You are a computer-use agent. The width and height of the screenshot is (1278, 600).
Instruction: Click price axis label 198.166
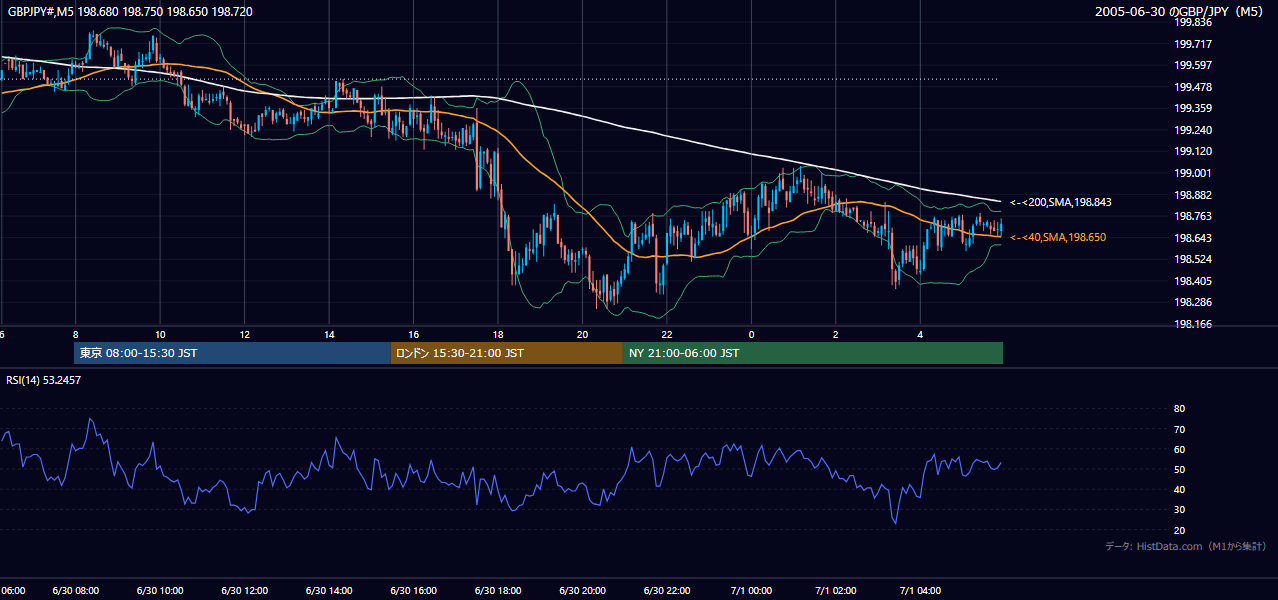click(1193, 324)
